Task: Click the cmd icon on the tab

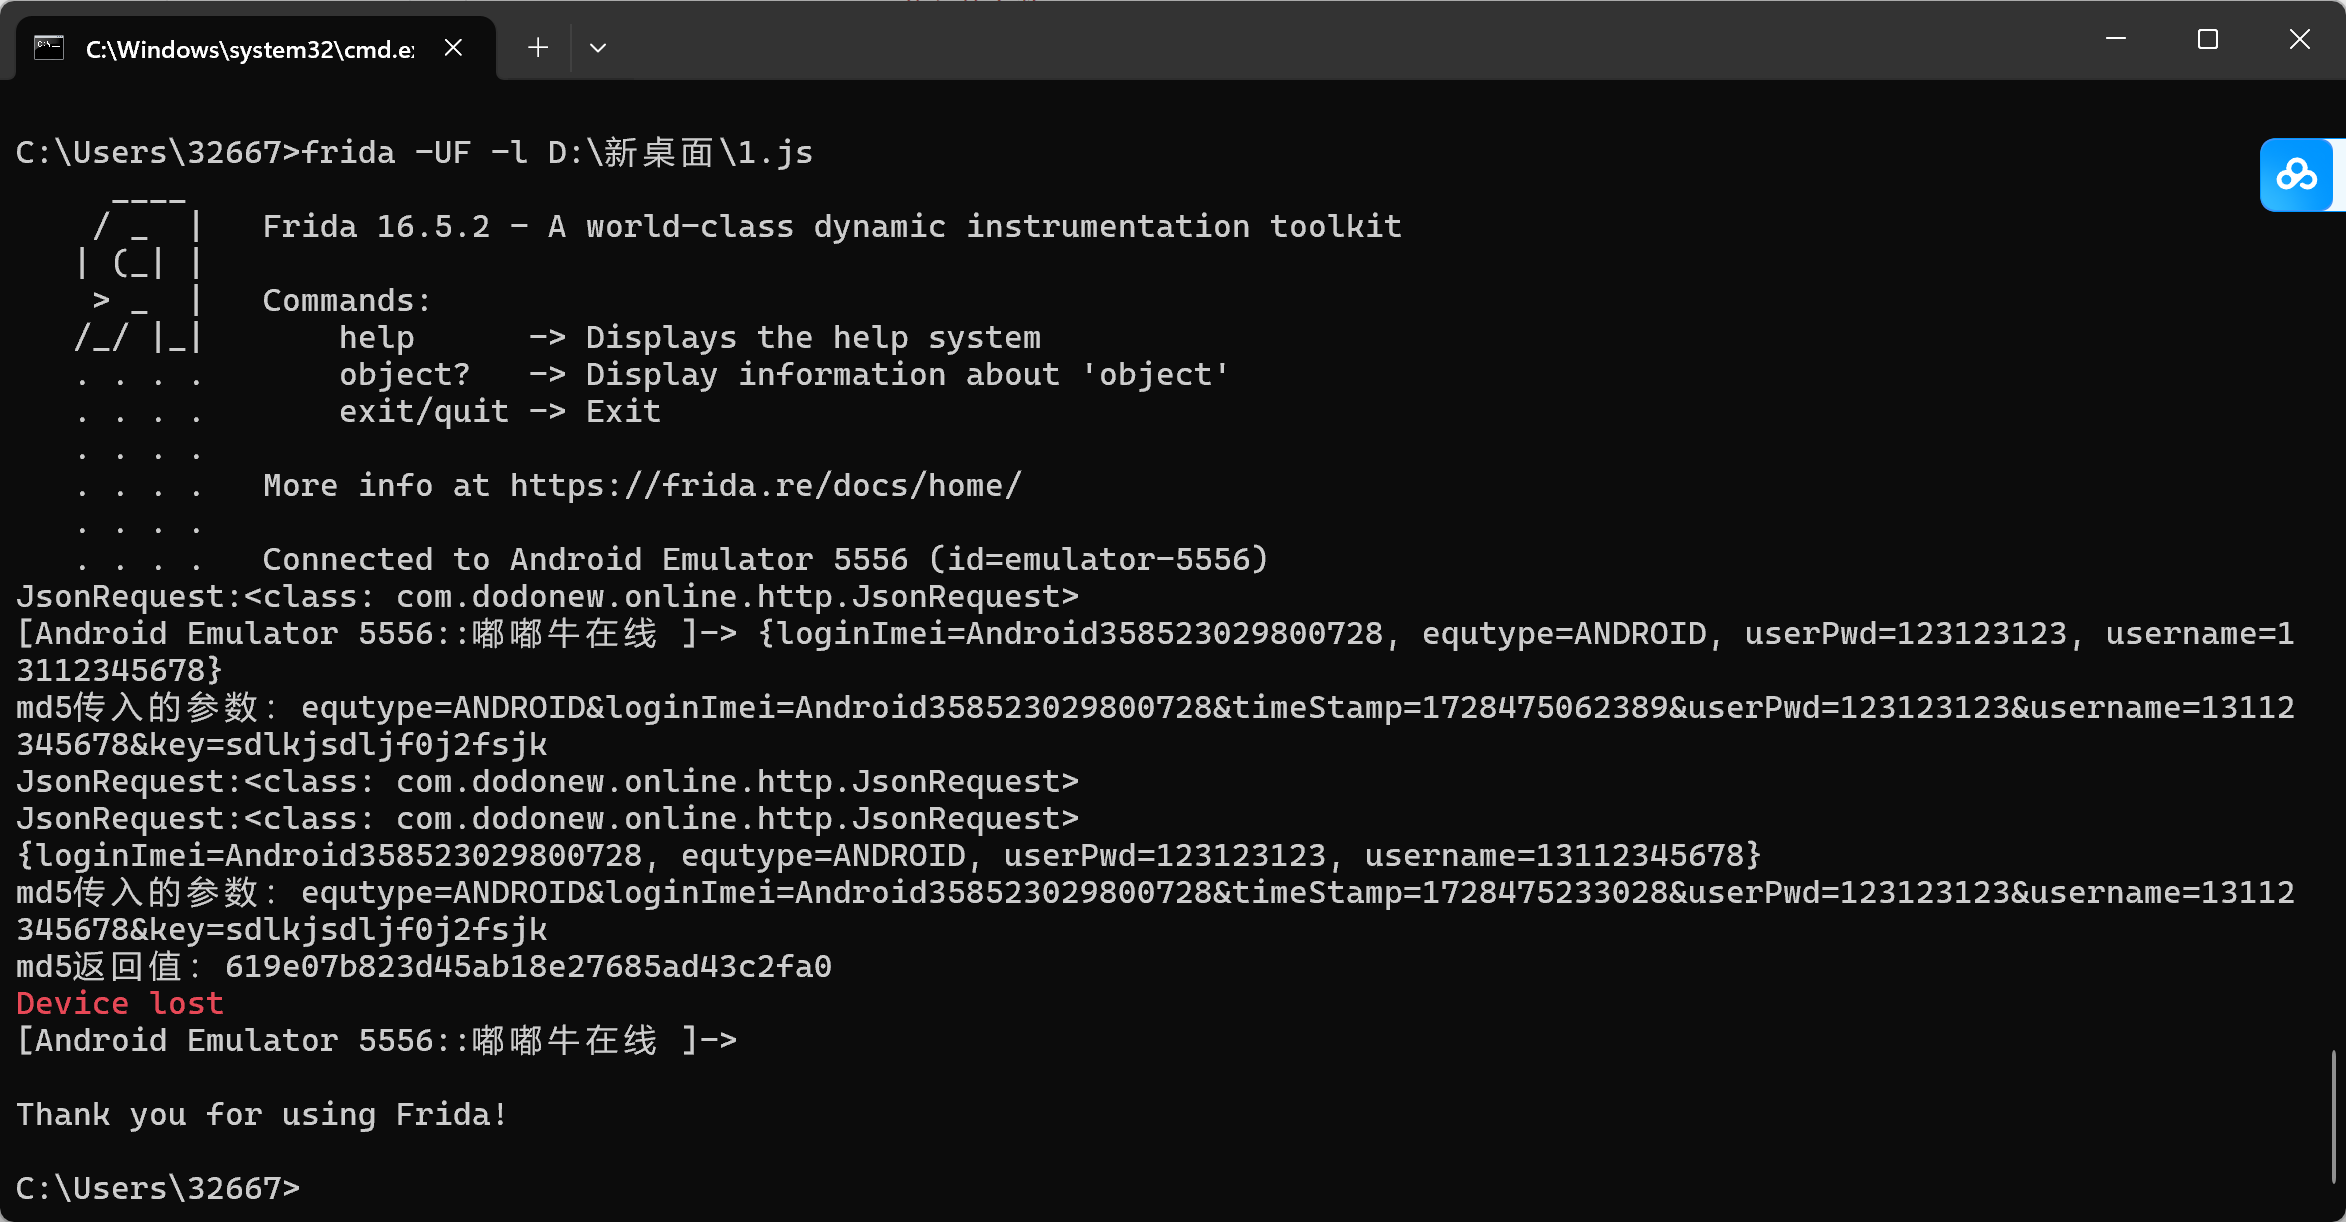Action: click(49, 48)
